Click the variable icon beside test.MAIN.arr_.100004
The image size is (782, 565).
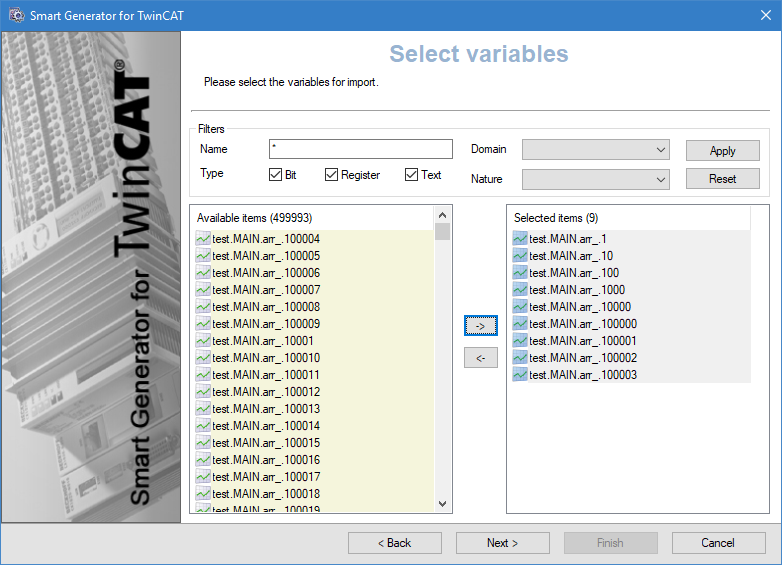203,239
